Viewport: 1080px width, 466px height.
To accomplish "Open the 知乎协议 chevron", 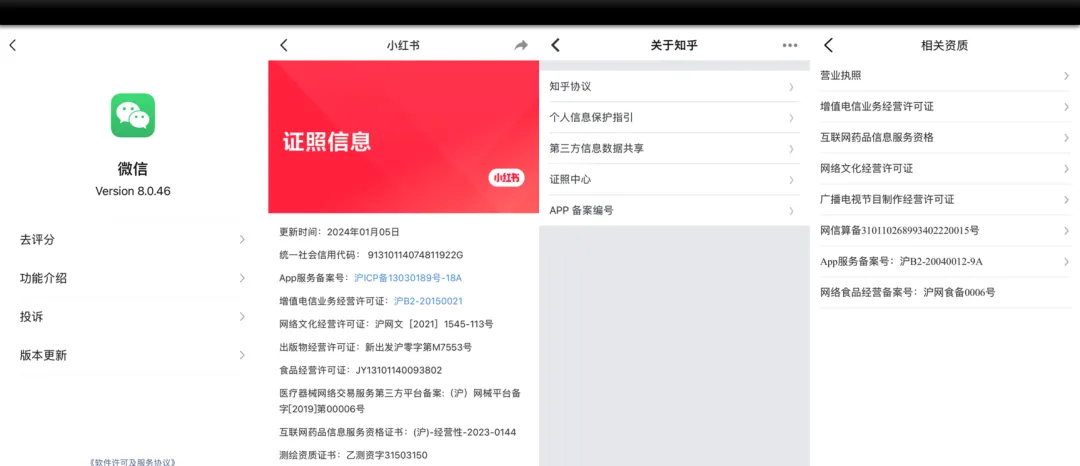I will 791,87.
